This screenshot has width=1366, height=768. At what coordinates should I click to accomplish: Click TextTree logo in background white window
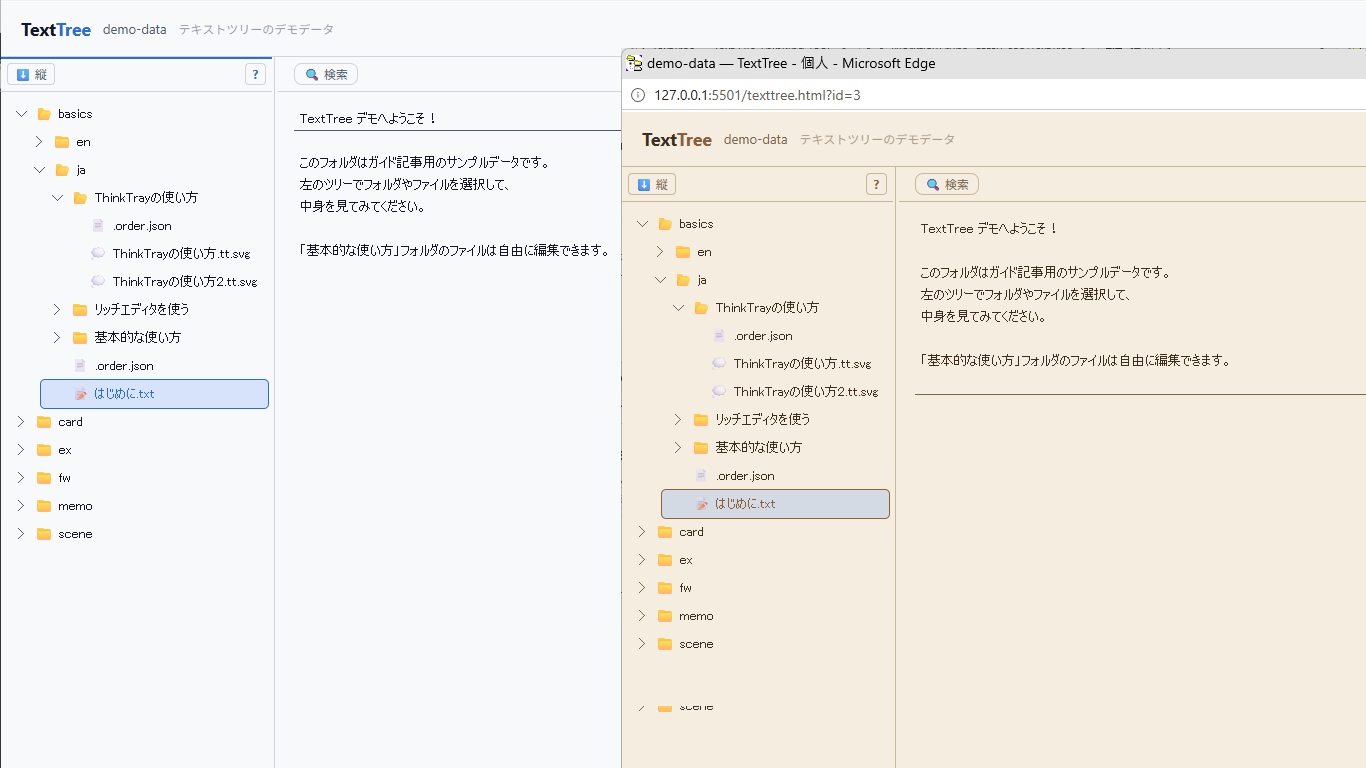tap(56, 30)
